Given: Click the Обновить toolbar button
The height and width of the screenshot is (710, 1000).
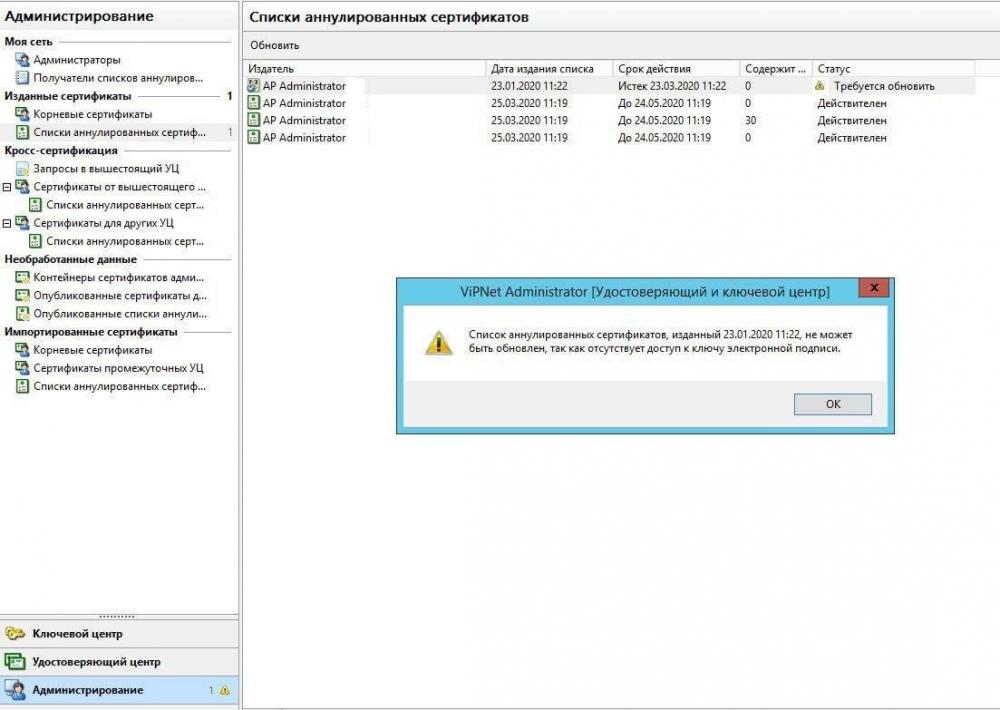Looking at the screenshot, I should click(x=274, y=45).
